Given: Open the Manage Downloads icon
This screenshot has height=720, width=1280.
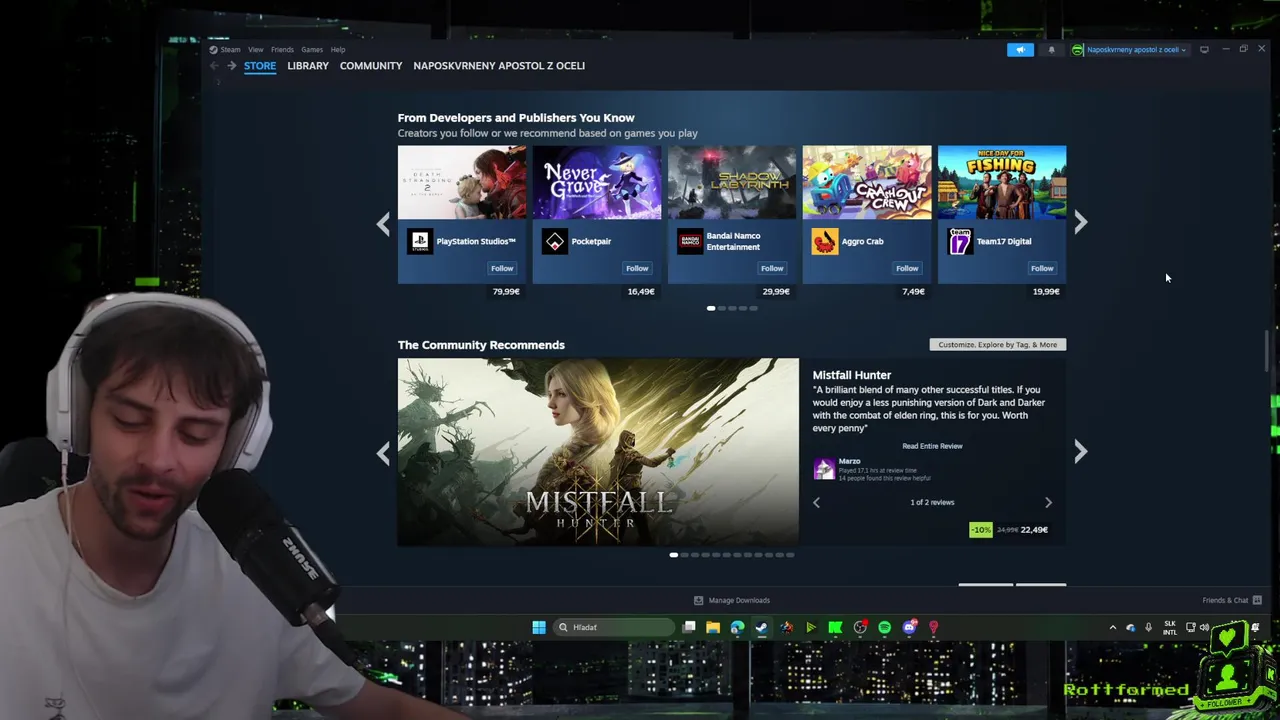Looking at the screenshot, I should coord(698,600).
